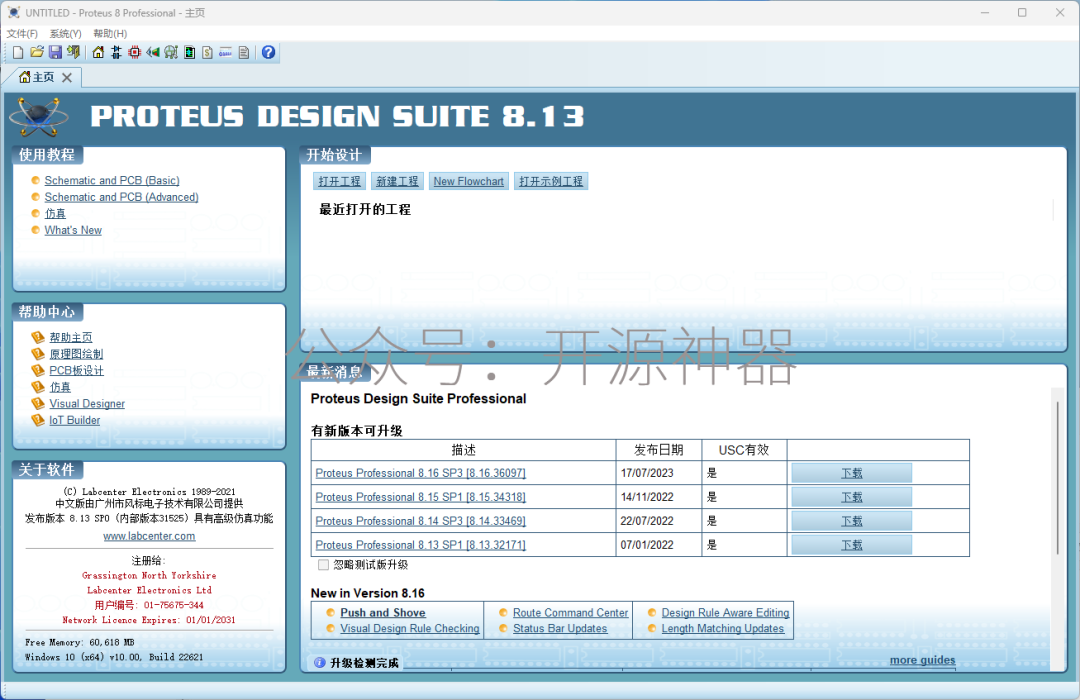Open the 仿真 help under 帮助中心

pos(60,387)
